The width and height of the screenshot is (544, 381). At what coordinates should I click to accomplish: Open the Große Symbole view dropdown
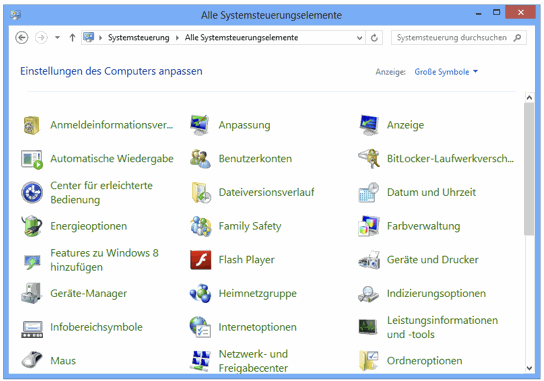pyautogui.click(x=446, y=72)
